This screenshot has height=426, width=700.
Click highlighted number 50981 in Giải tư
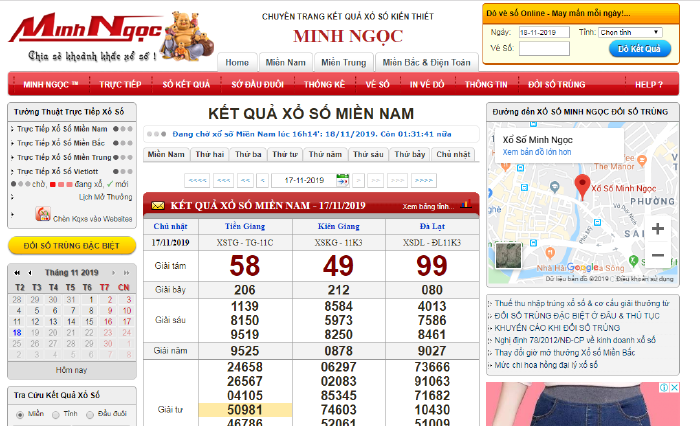click(x=245, y=410)
